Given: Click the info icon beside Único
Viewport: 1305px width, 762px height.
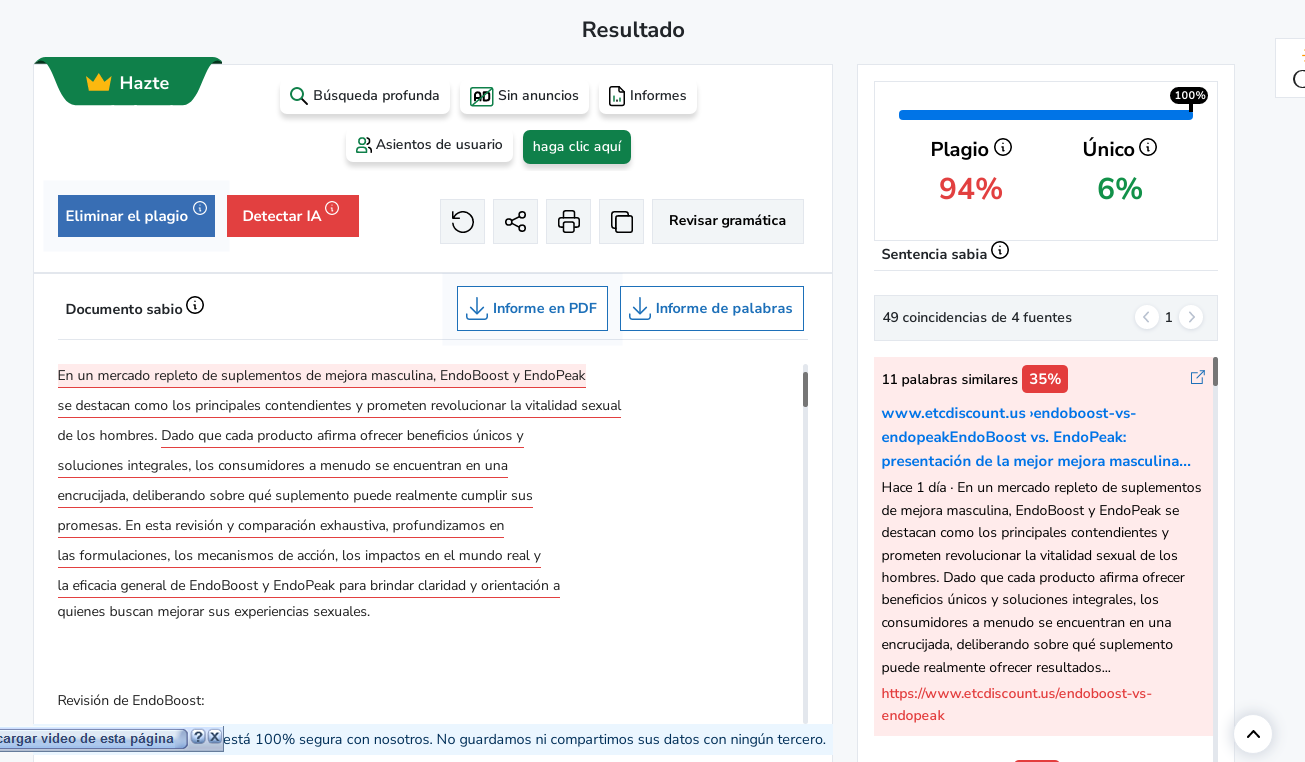Looking at the screenshot, I should pos(1148,147).
